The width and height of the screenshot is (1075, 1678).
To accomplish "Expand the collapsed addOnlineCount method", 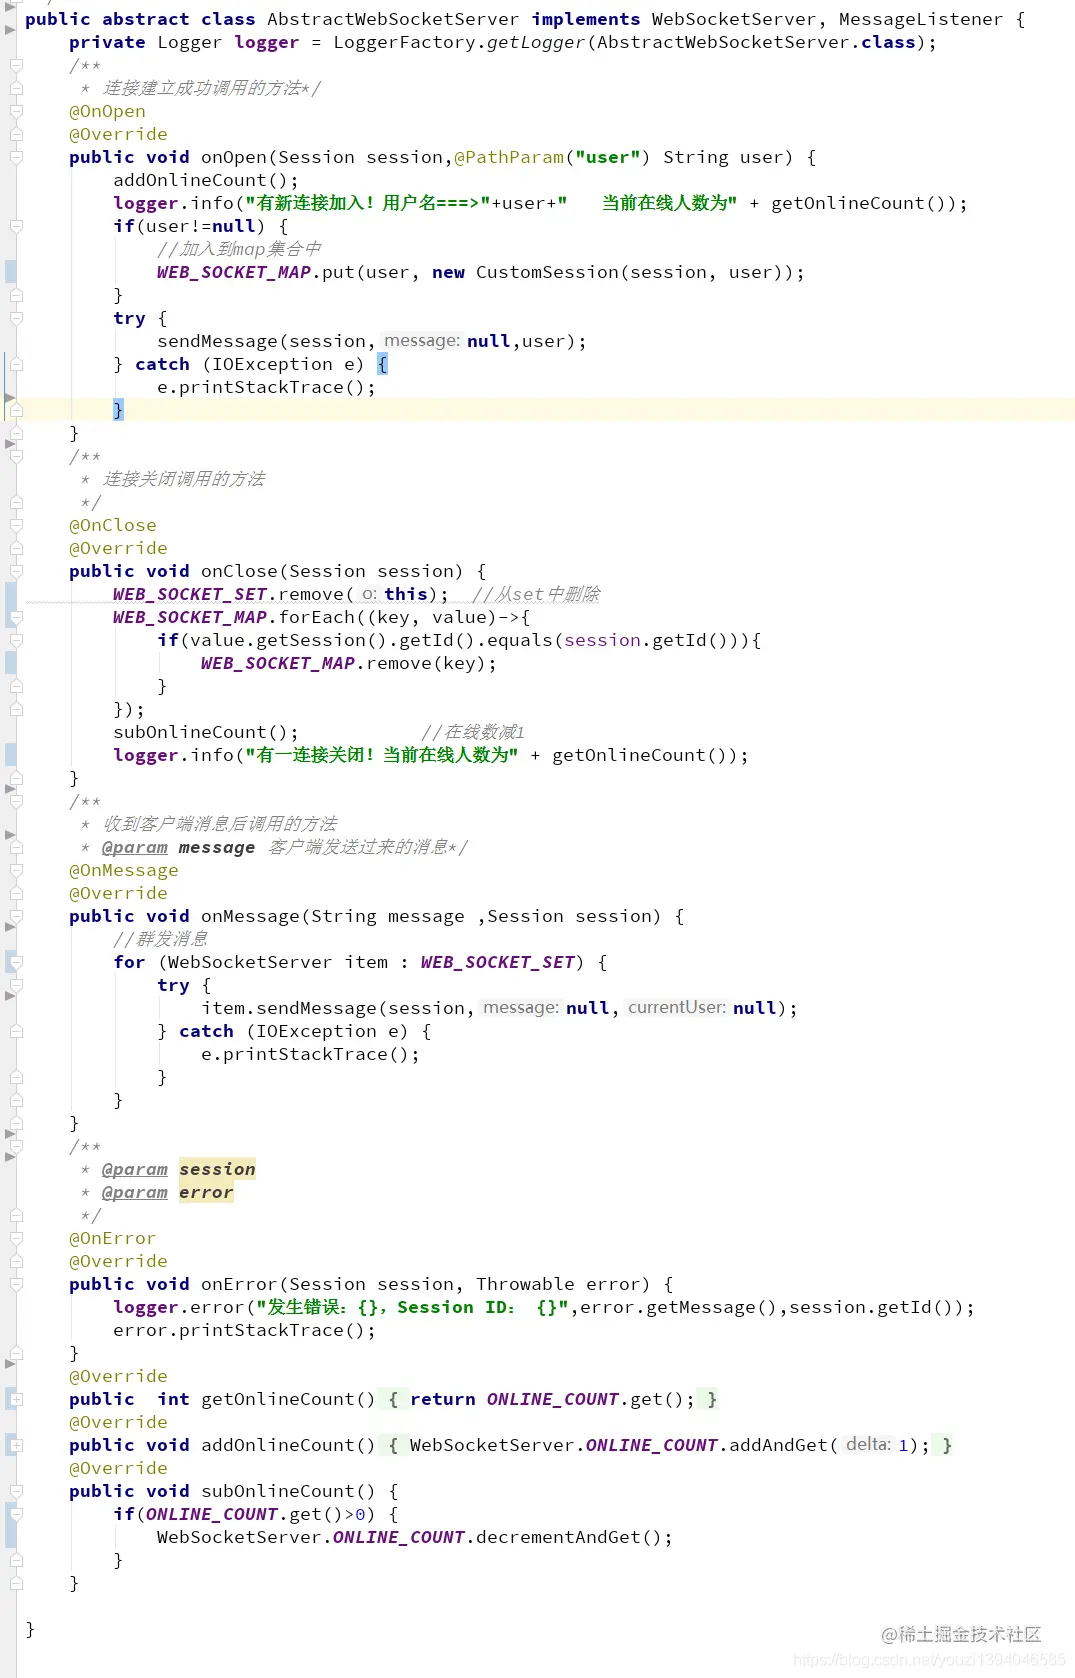I will [x=16, y=1445].
